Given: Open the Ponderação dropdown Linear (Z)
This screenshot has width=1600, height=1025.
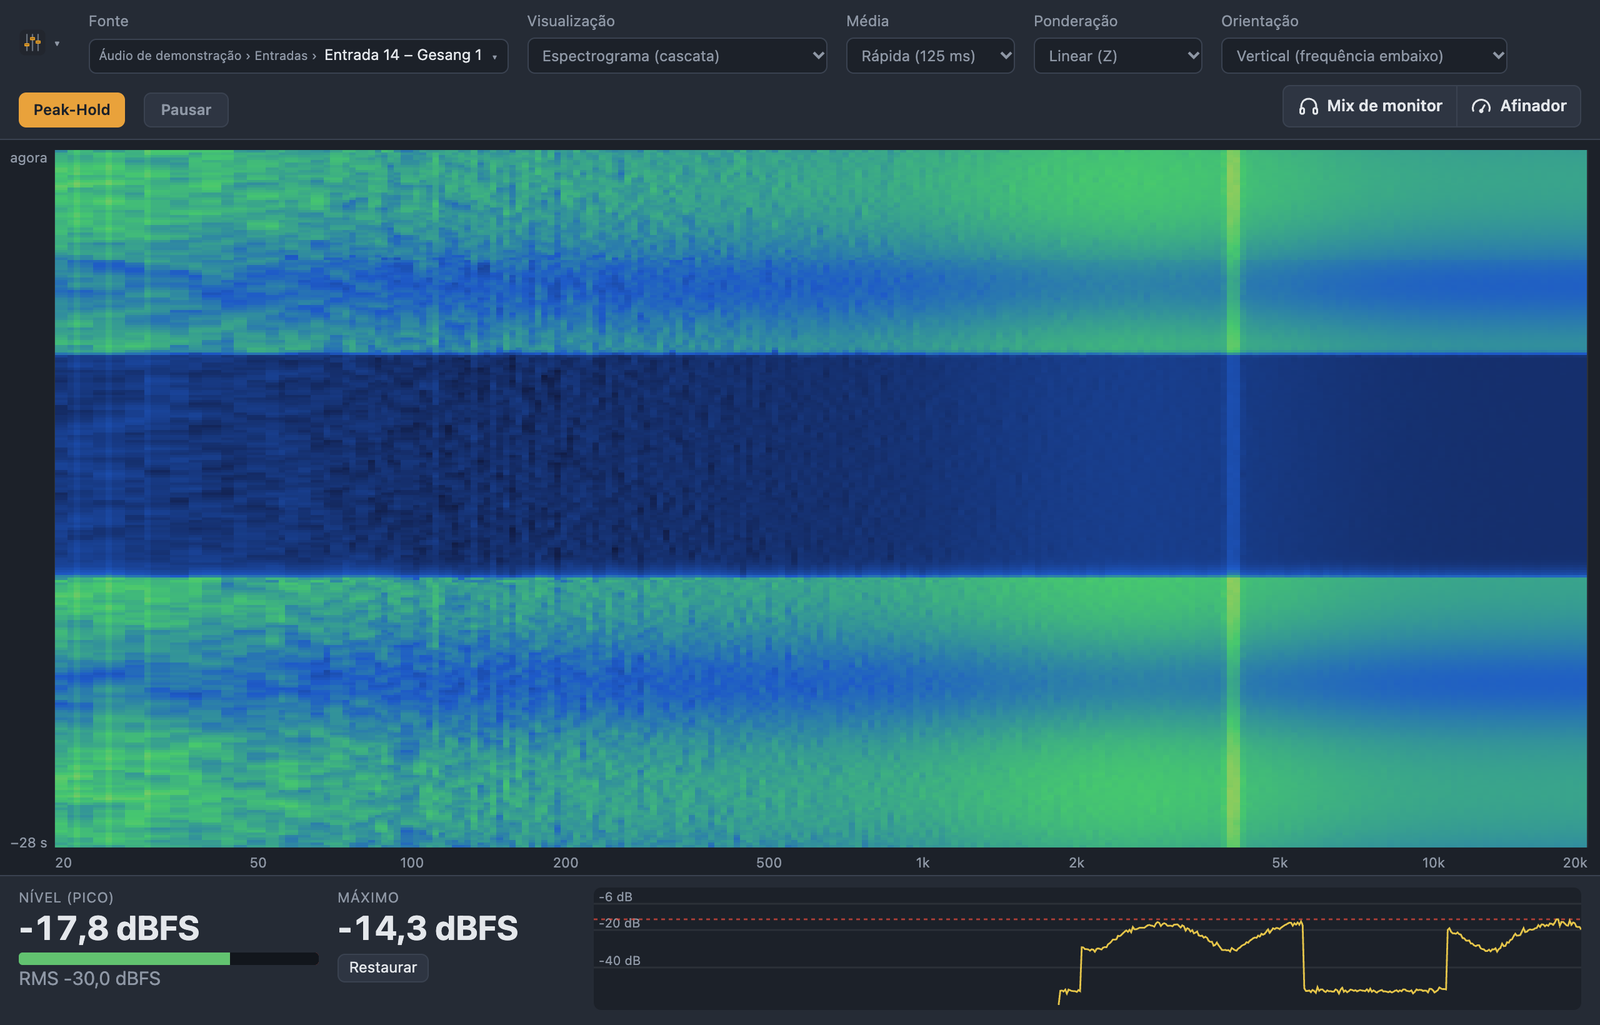Looking at the screenshot, I should (1117, 56).
